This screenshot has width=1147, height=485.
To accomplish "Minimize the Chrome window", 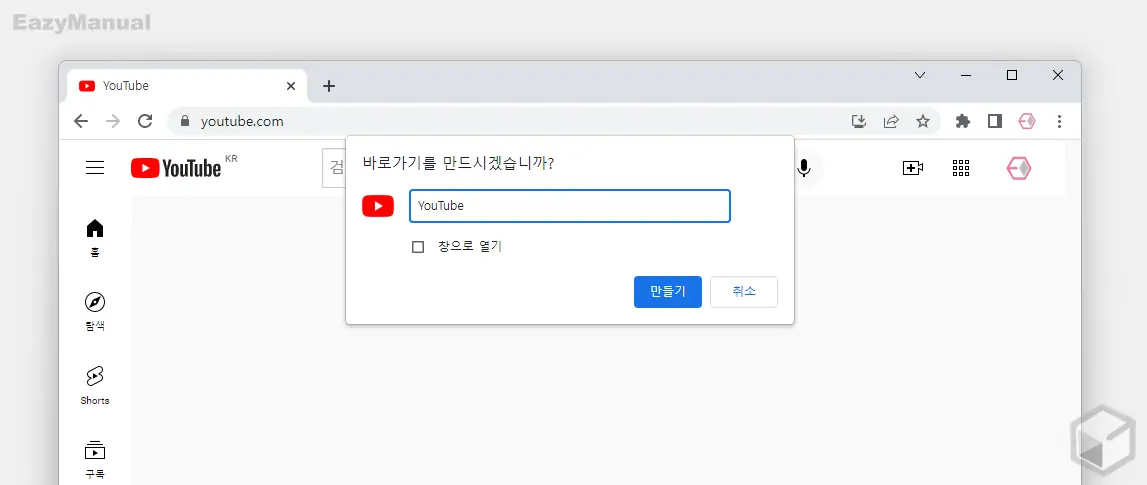I will pyautogui.click(x=966, y=75).
